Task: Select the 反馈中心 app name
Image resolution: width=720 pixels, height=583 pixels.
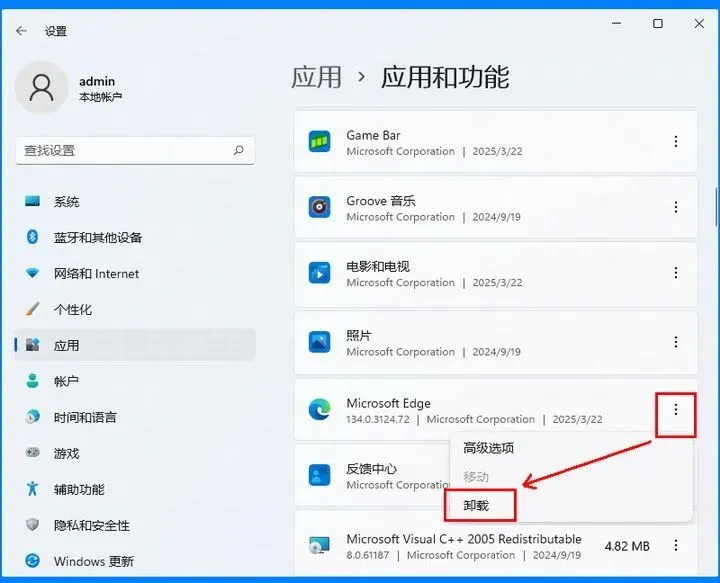Action: [x=371, y=469]
